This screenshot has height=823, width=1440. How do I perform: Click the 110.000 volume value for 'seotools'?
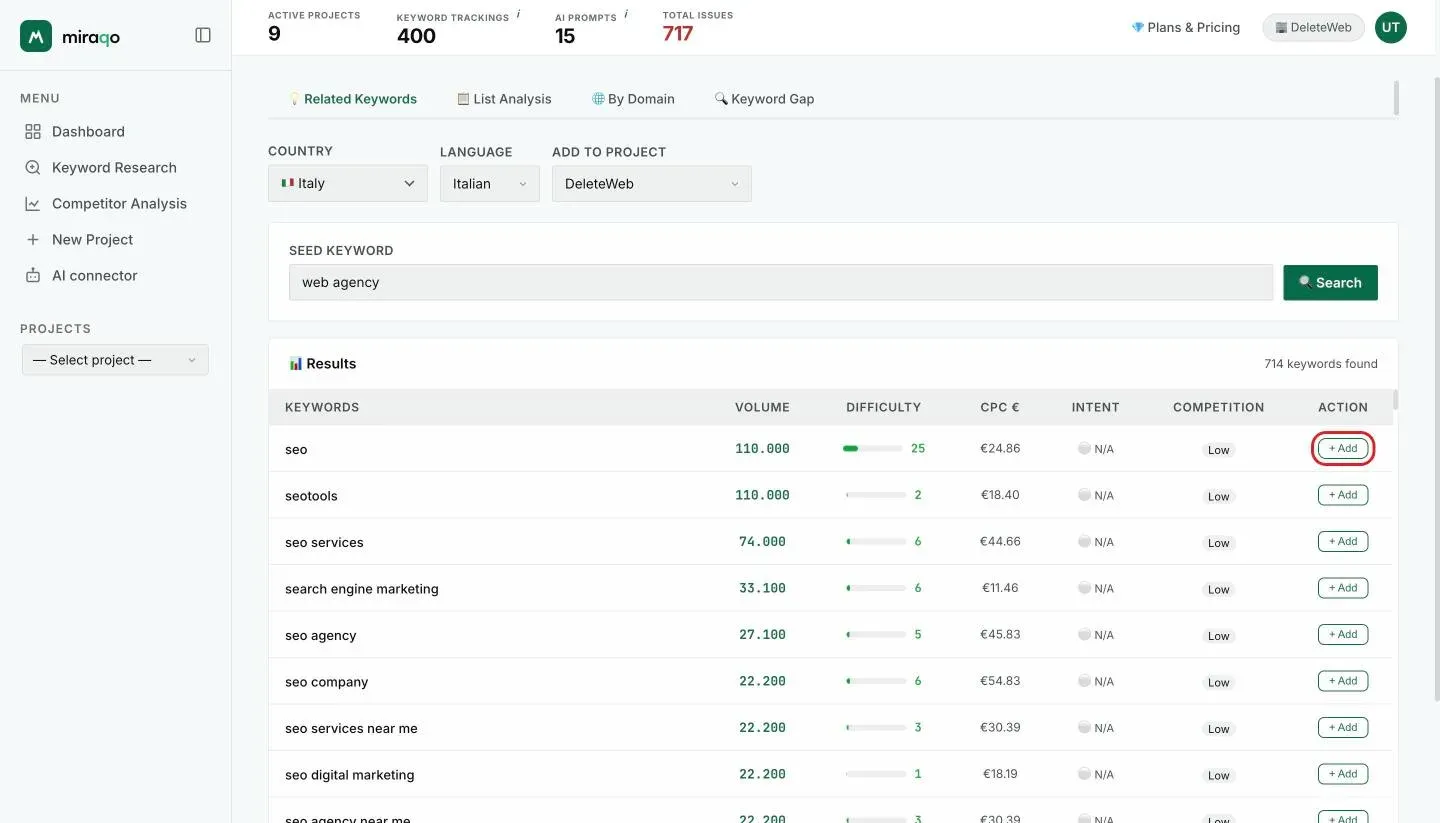pyautogui.click(x=762, y=495)
